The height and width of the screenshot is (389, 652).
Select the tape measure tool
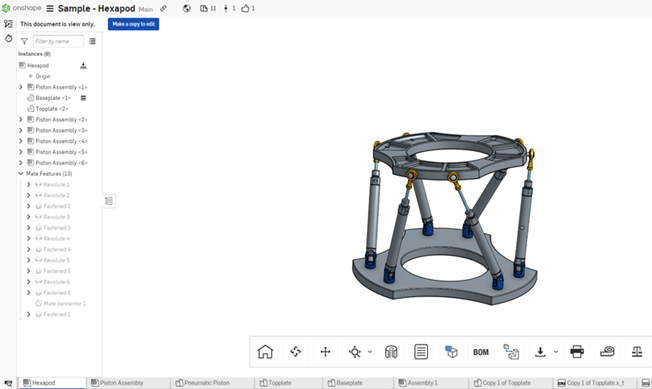pyautogui.click(x=607, y=352)
